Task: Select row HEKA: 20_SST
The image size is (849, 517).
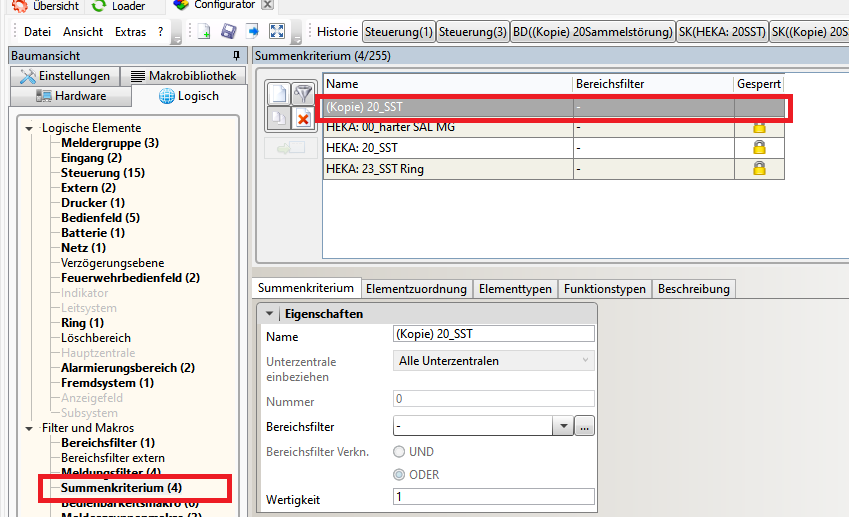Action: [553, 148]
